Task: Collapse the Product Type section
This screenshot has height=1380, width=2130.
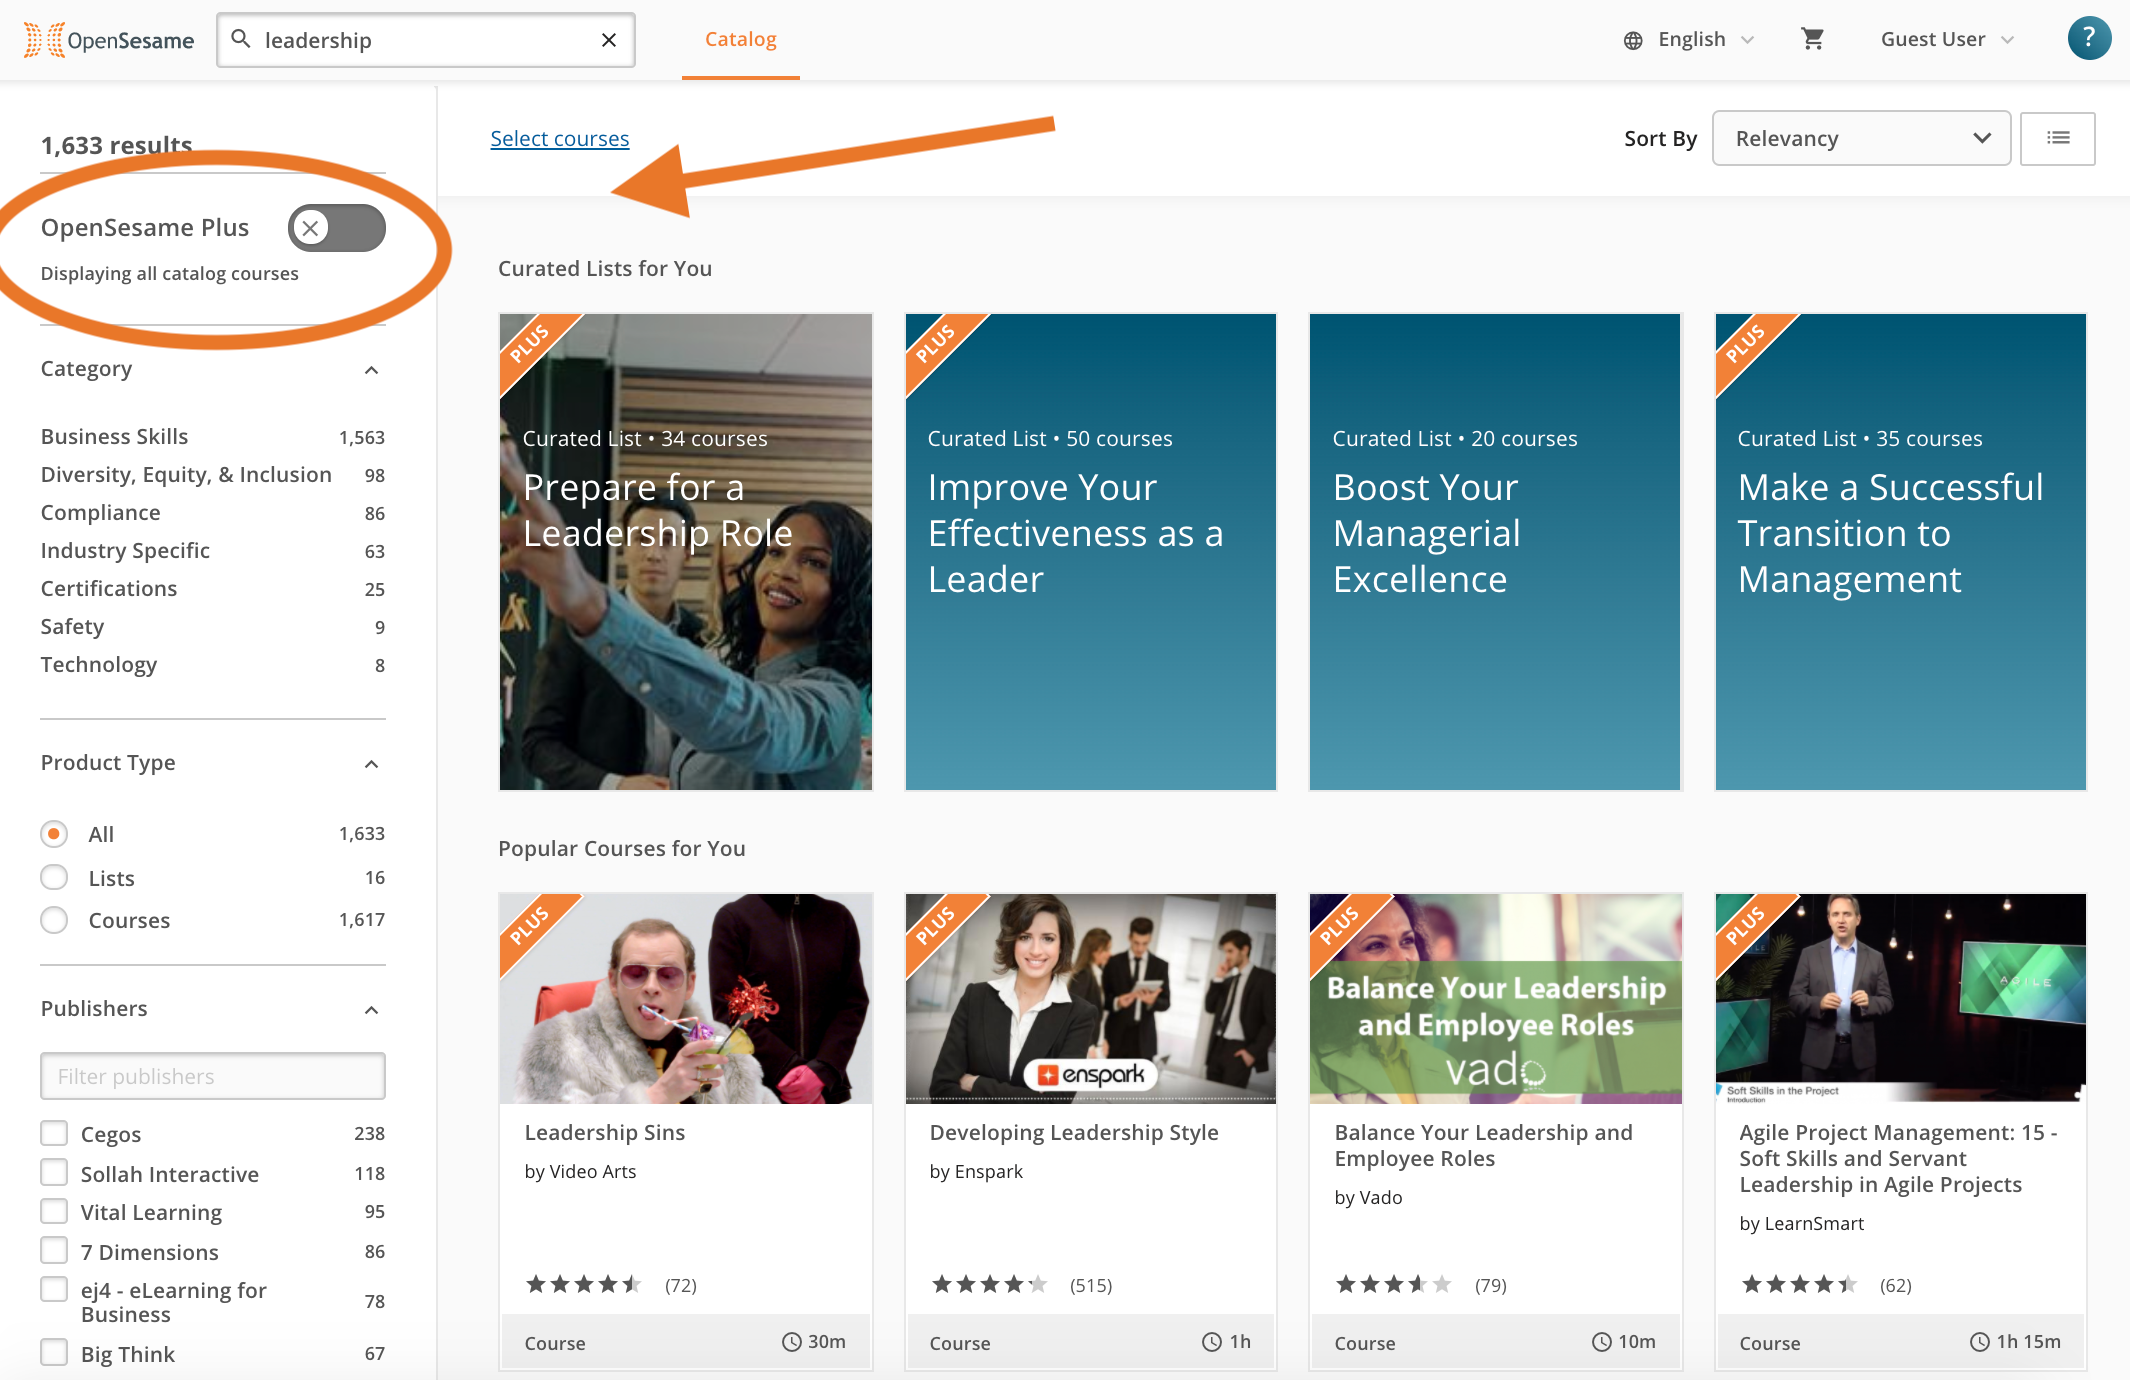Action: (x=371, y=764)
